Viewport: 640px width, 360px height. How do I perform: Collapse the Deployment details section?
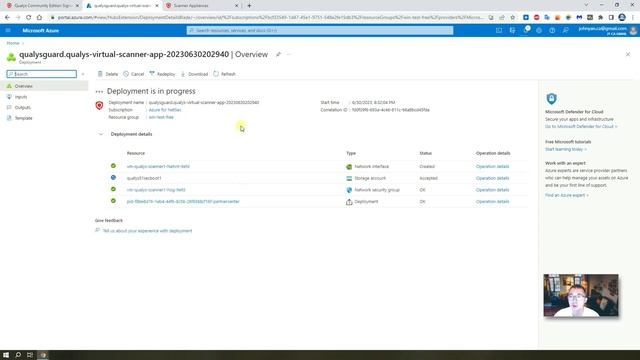[x=101, y=134]
